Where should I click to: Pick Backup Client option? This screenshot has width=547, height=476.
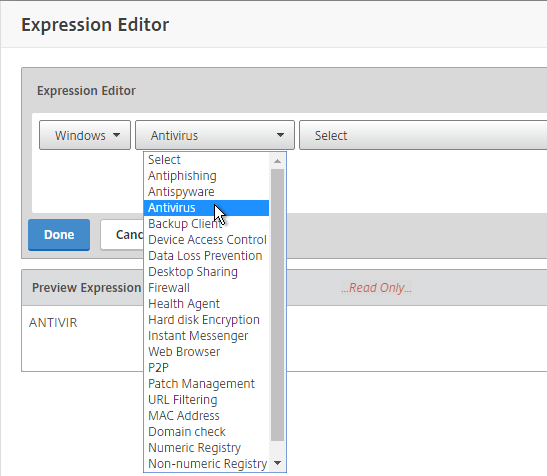pos(207,224)
